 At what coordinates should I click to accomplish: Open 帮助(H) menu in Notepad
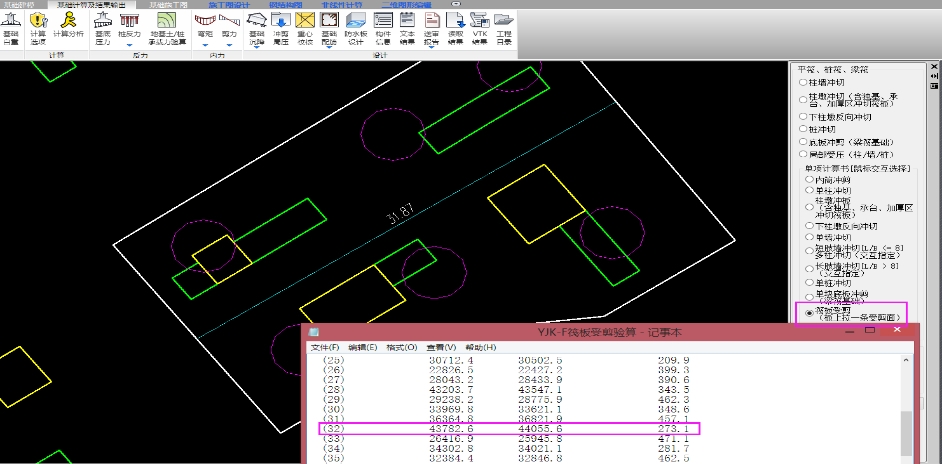pyautogui.click(x=481, y=348)
